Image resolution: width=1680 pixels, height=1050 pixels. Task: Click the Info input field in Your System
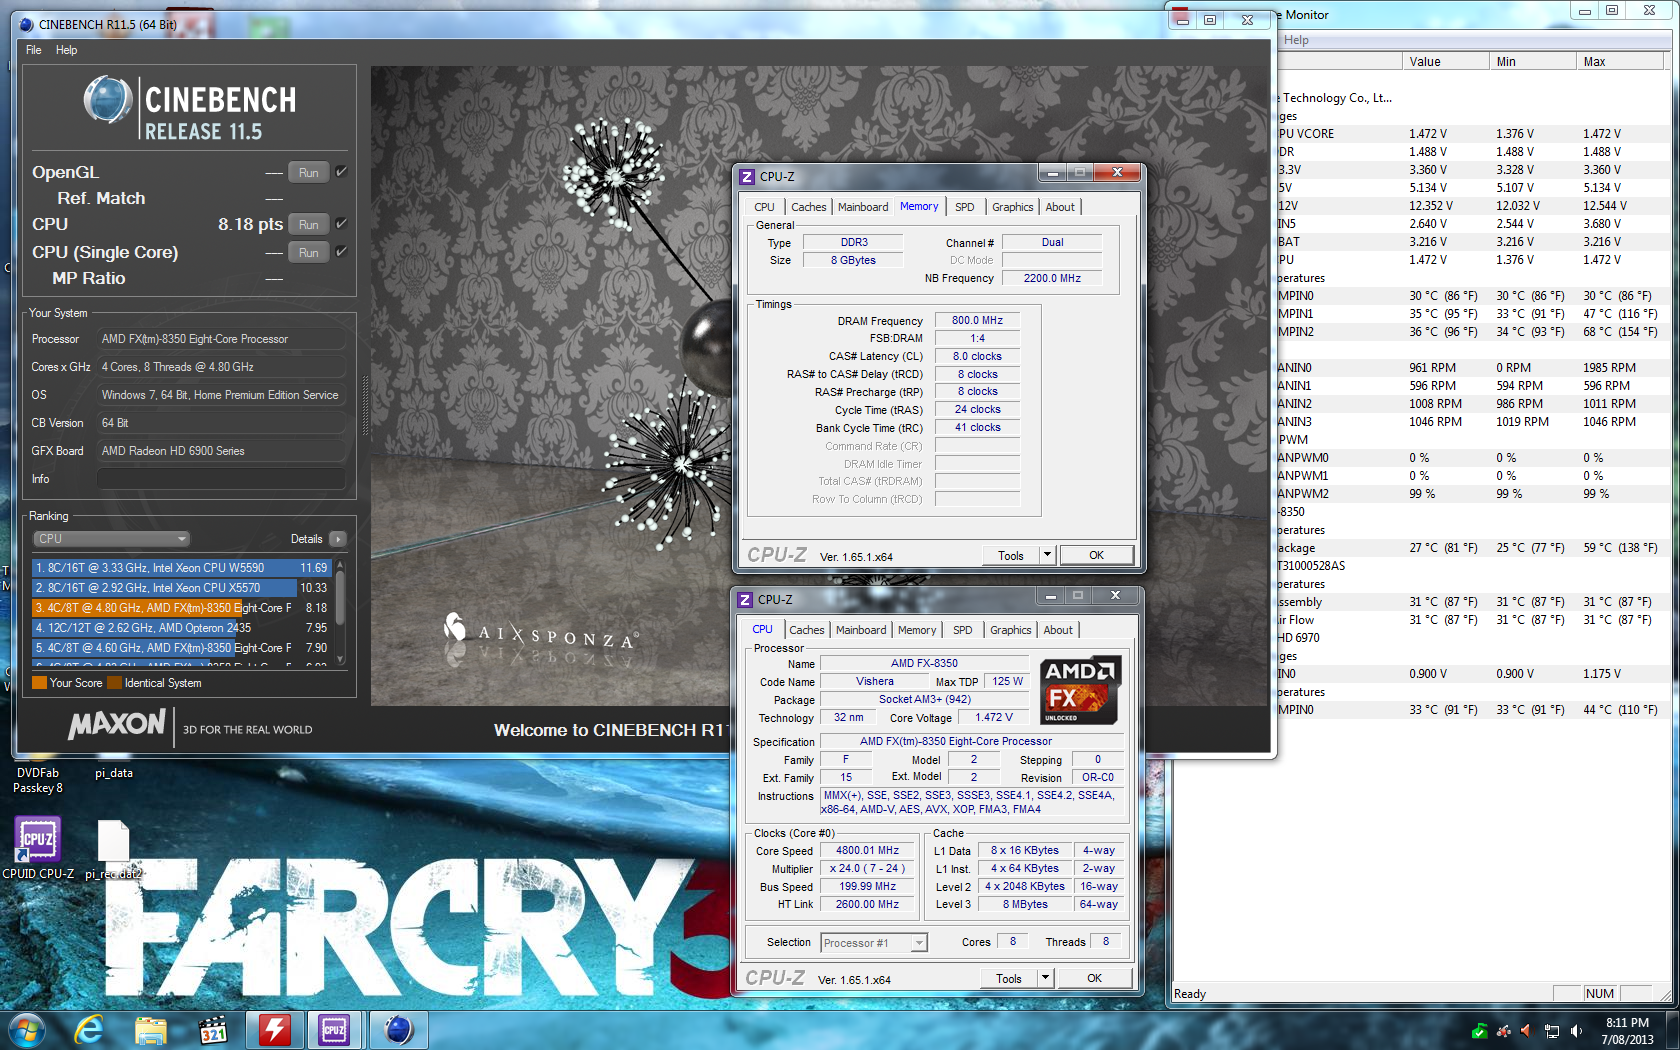pyautogui.click(x=222, y=479)
